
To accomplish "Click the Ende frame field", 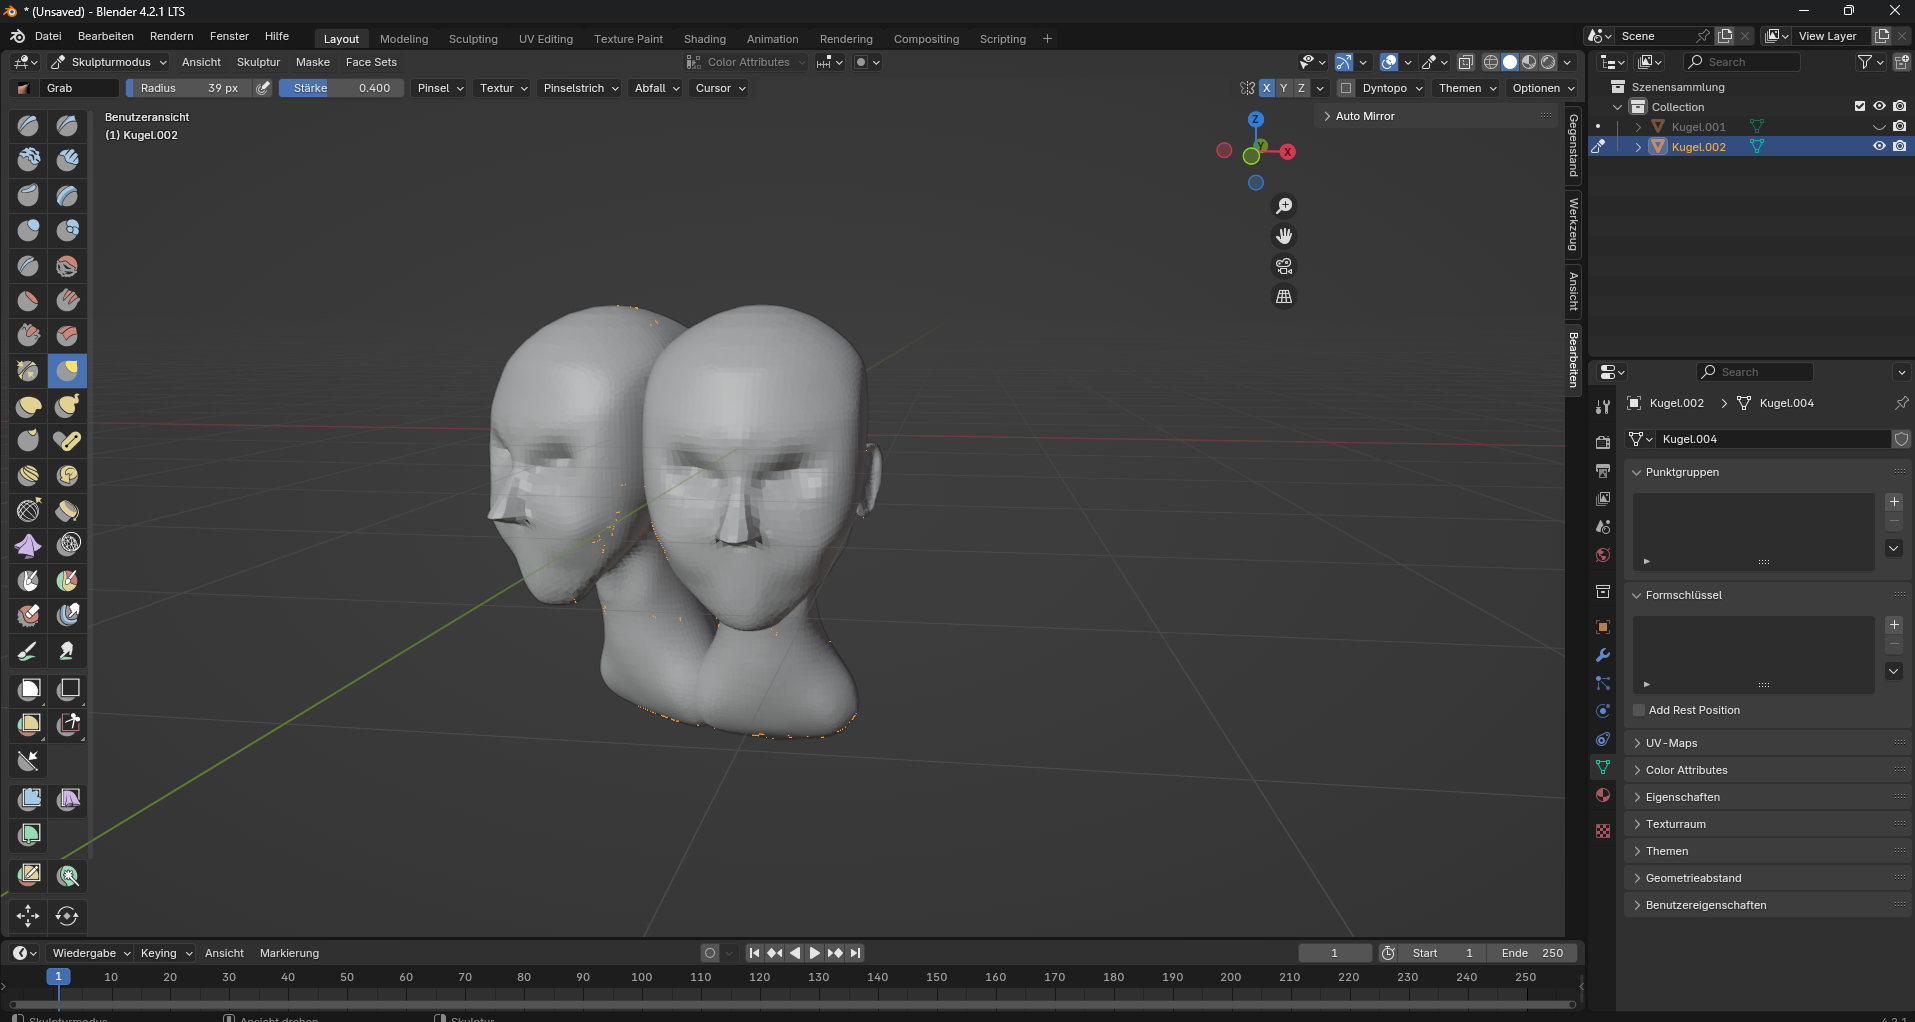I will (x=1531, y=953).
